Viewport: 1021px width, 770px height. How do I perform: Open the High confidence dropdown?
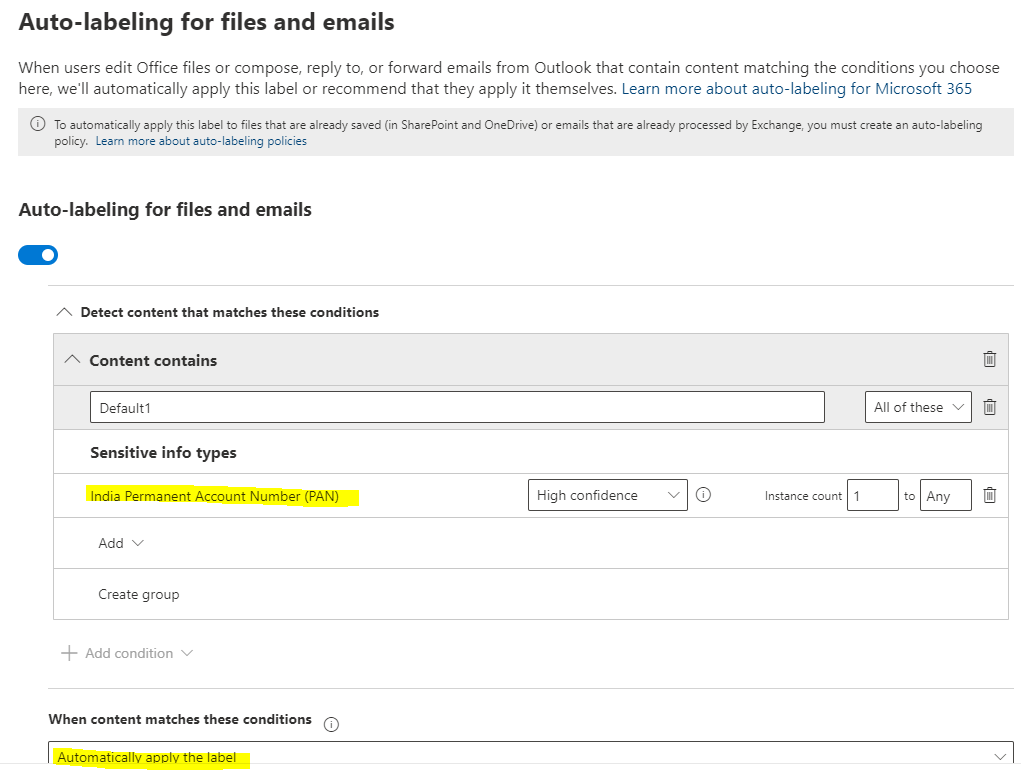pyautogui.click(x=608, y=495)
